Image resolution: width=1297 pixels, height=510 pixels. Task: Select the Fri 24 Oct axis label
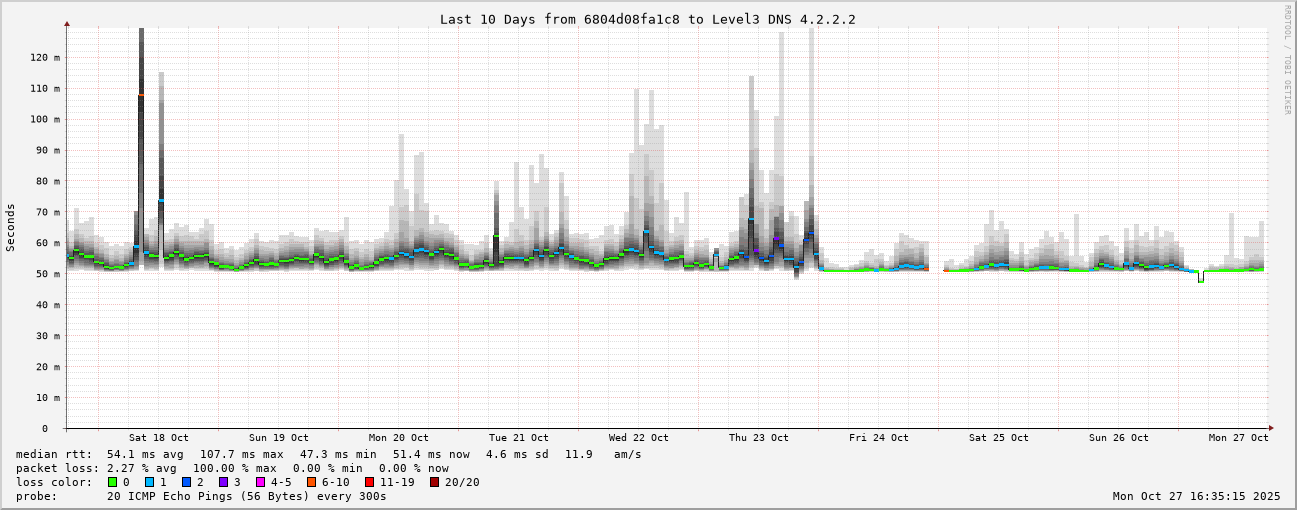pos(878,438)
